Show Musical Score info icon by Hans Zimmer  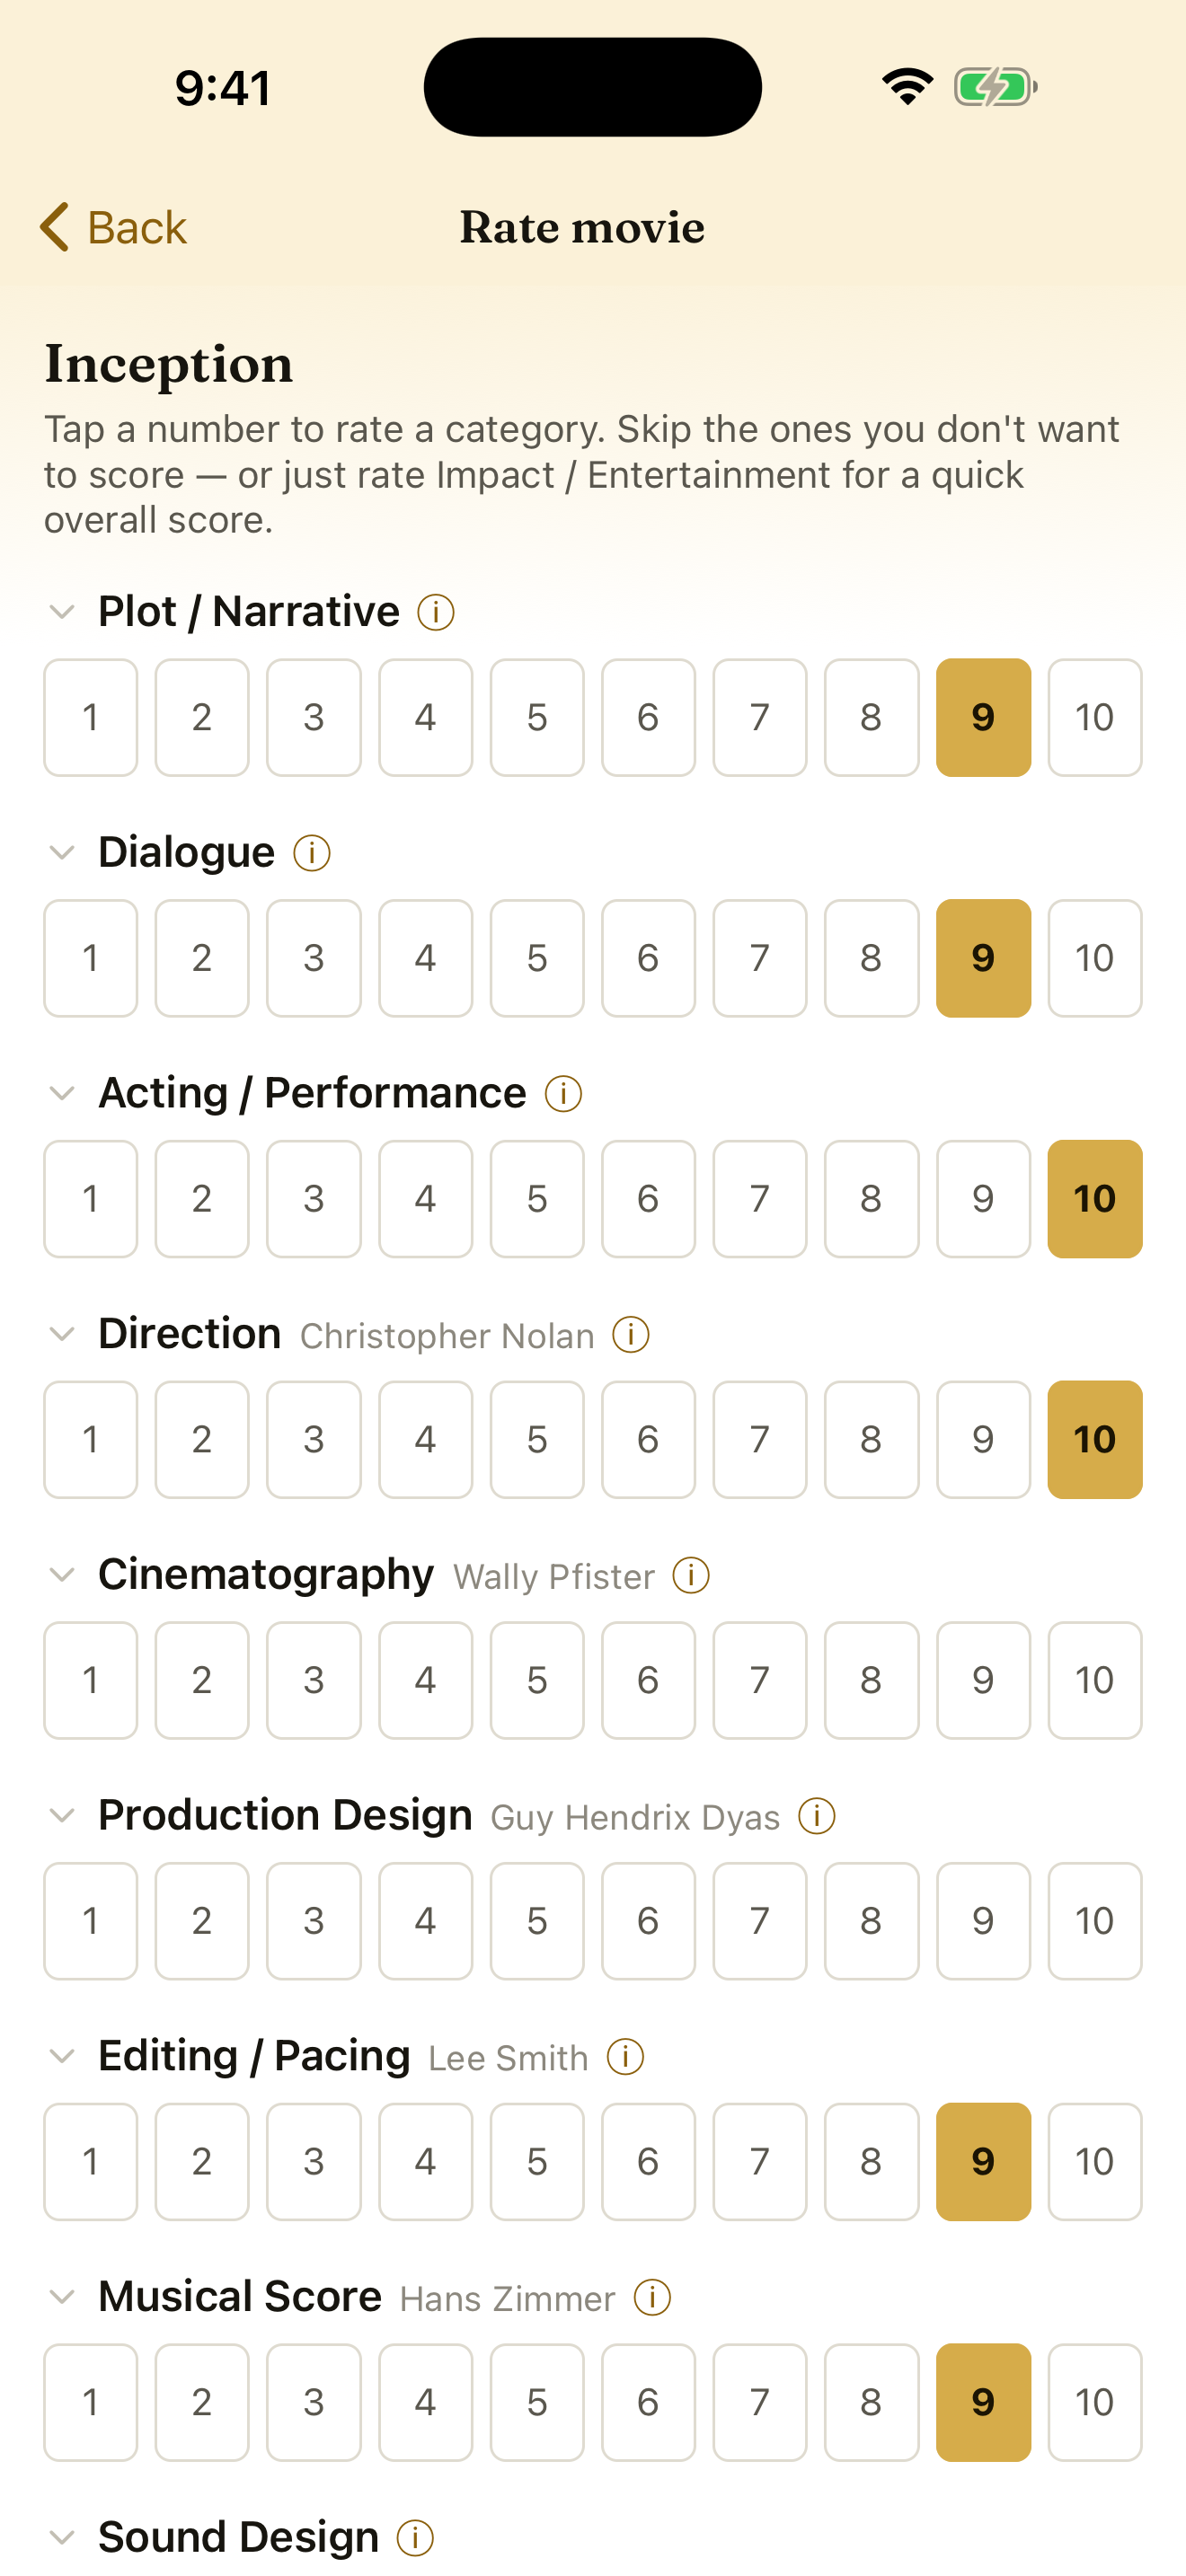click(x=653, y=2297)
